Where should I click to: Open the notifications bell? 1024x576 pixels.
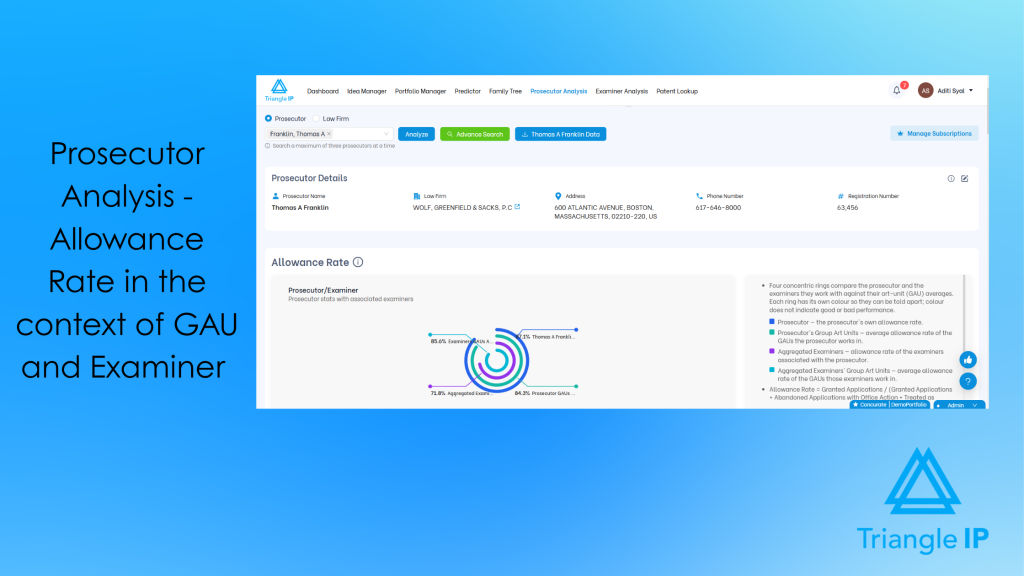click(897, 91)
